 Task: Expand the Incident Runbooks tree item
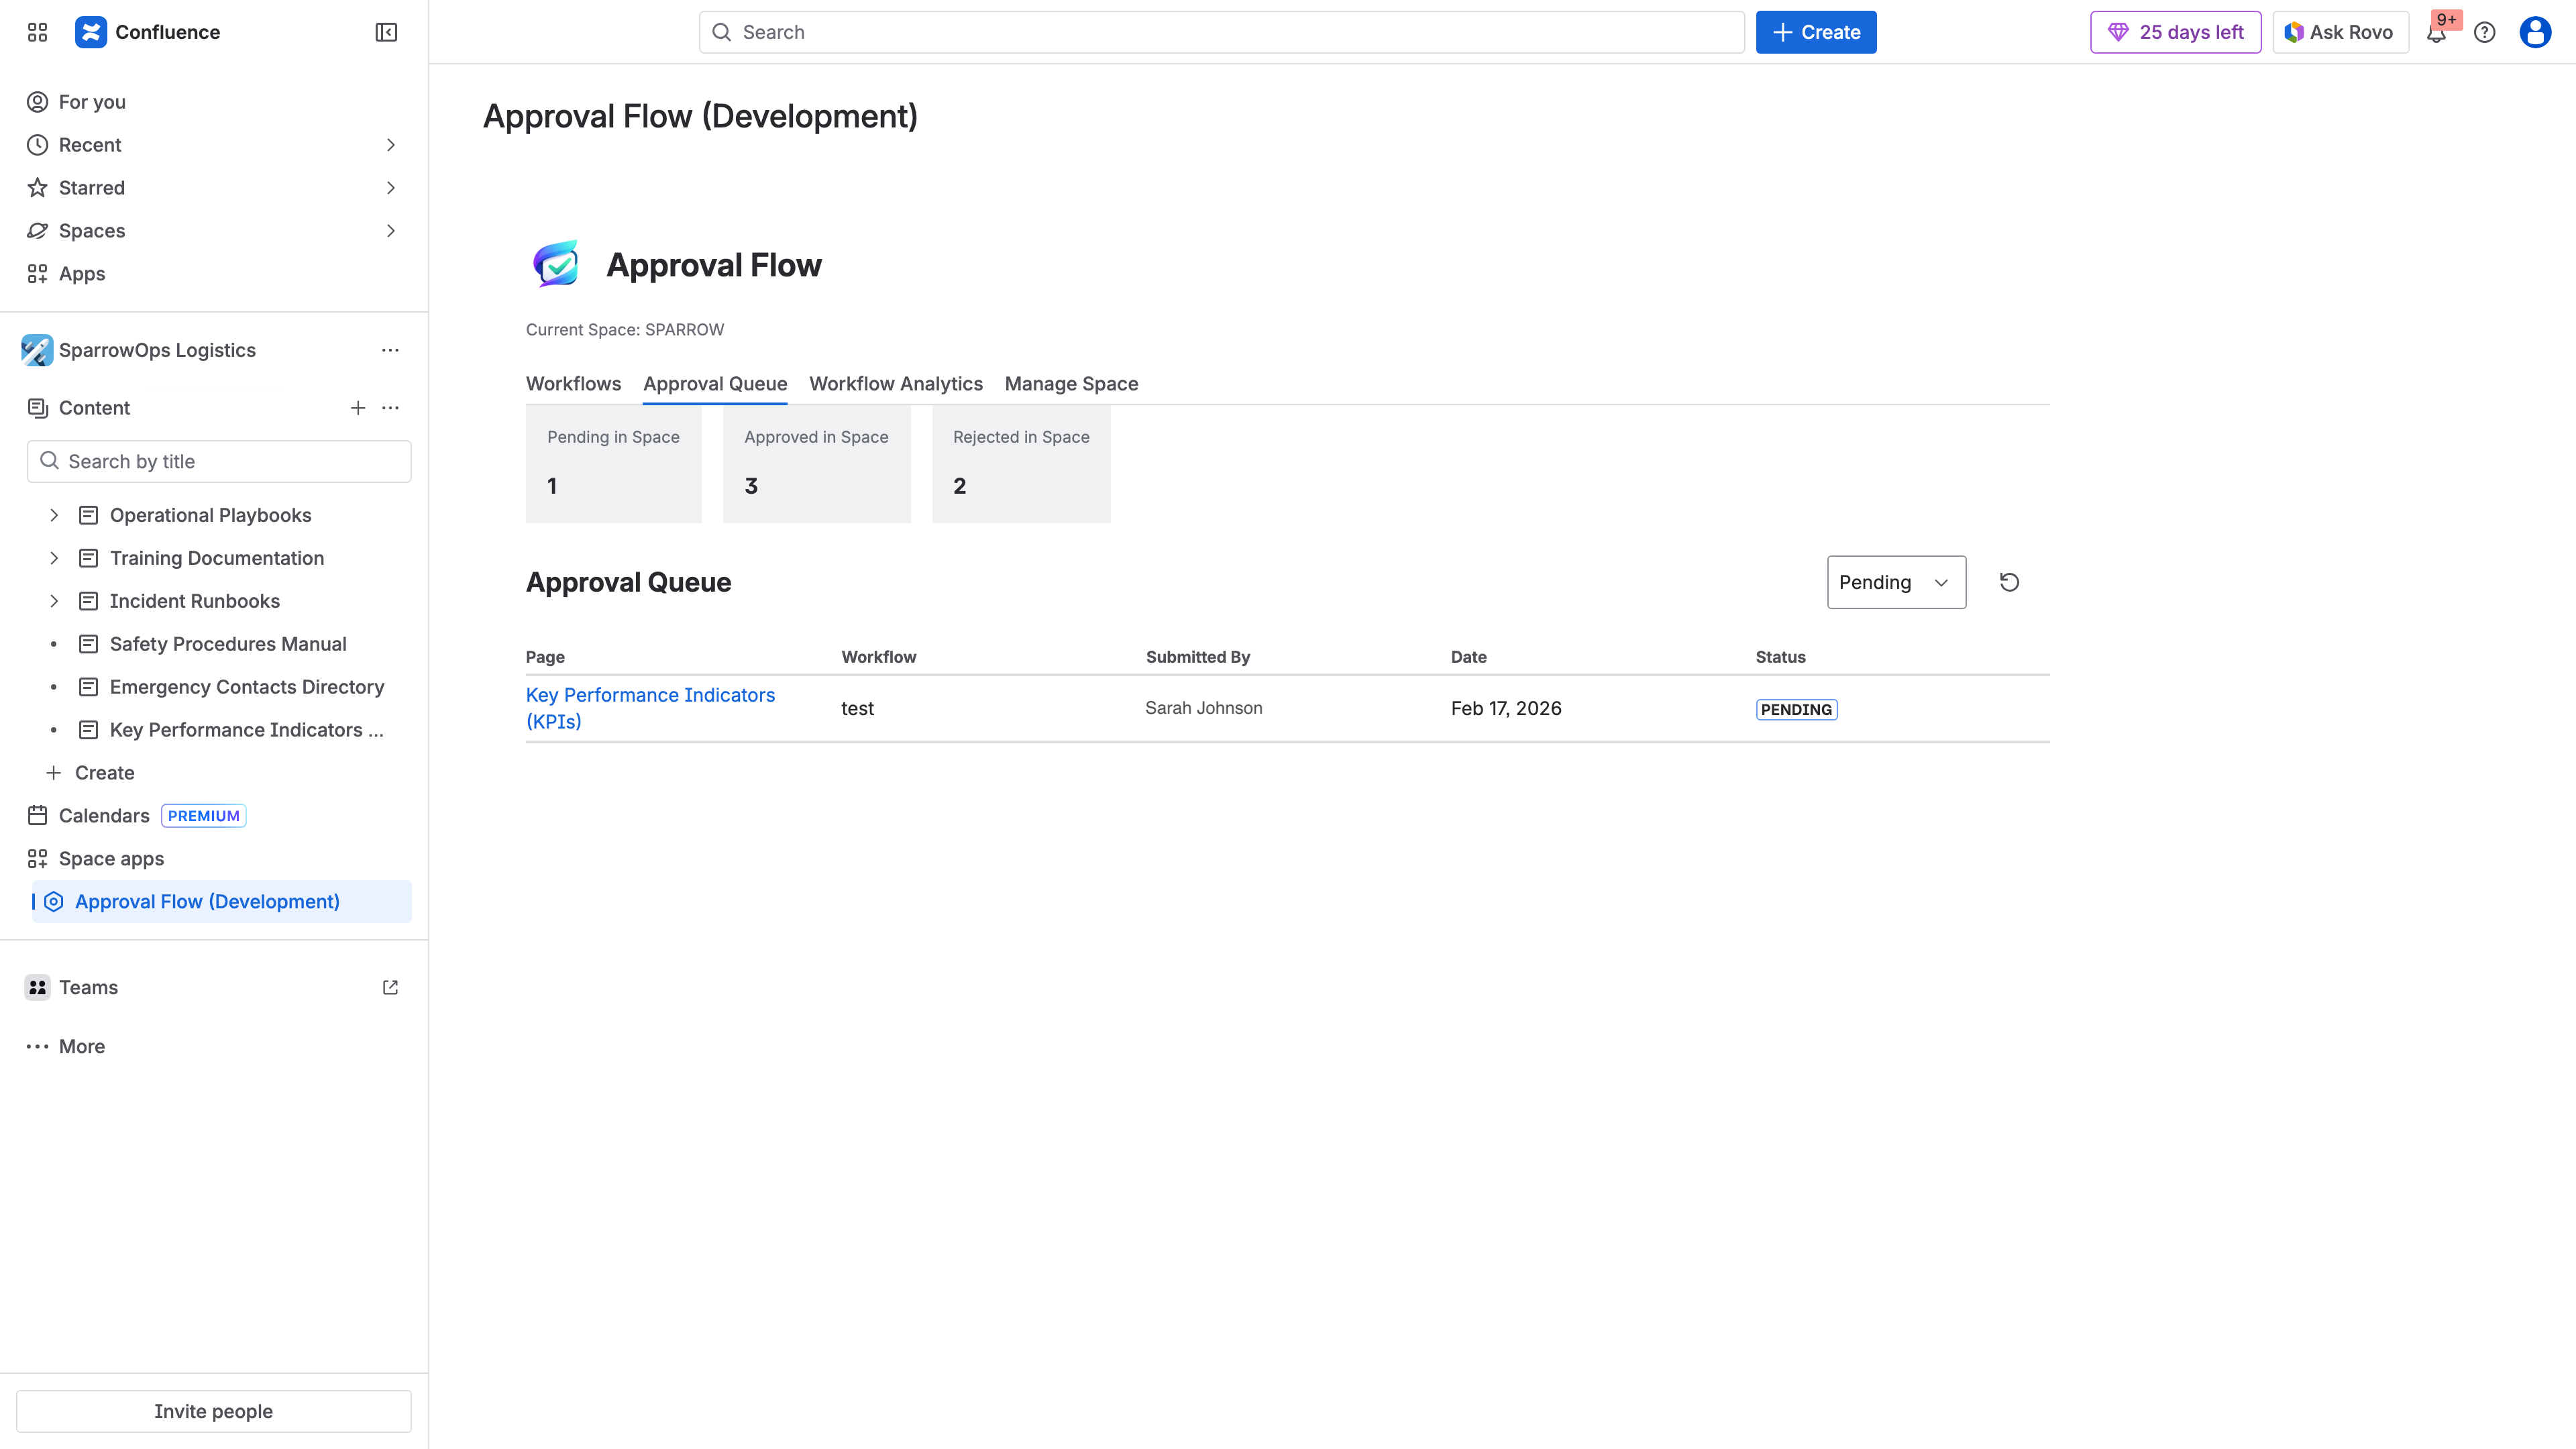click(54, 601)
